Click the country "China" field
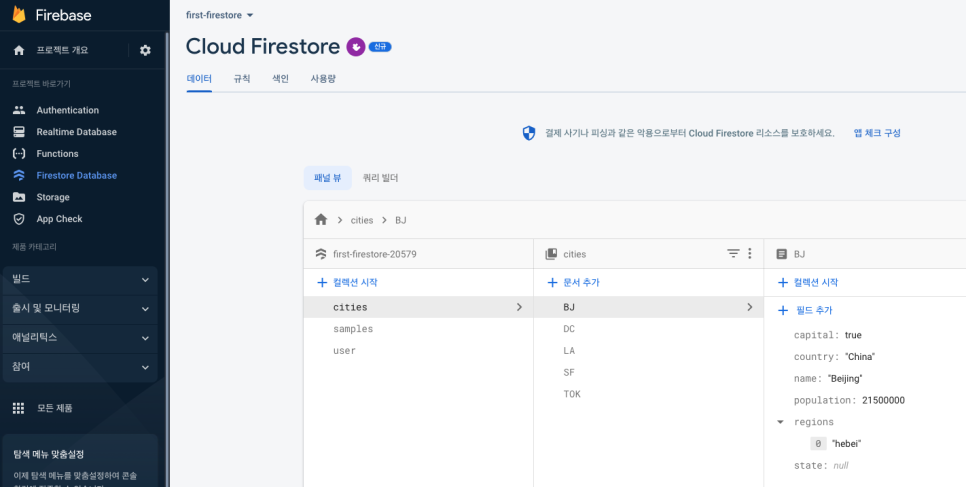The height and width of the screenshot is (487, 966). pyautogui.click(x=834, y=357)
